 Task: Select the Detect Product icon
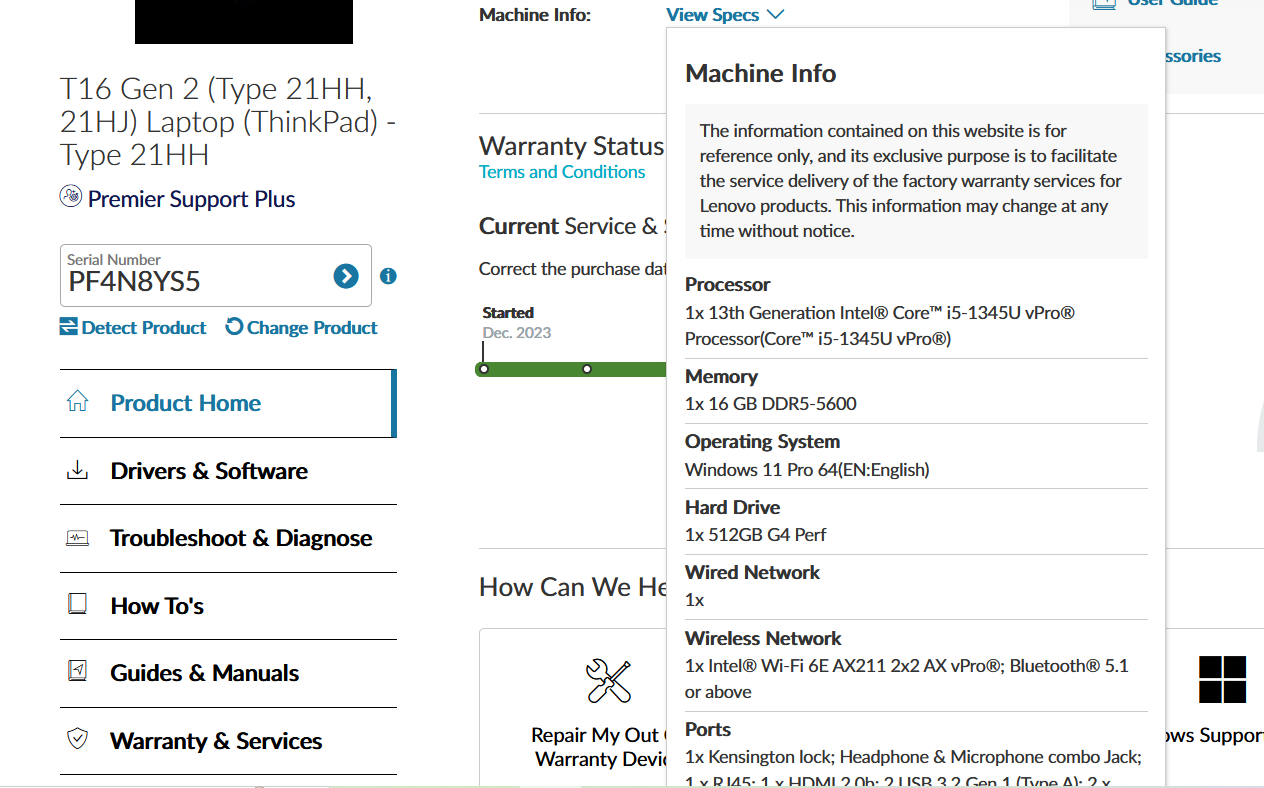tap(68, 327)
